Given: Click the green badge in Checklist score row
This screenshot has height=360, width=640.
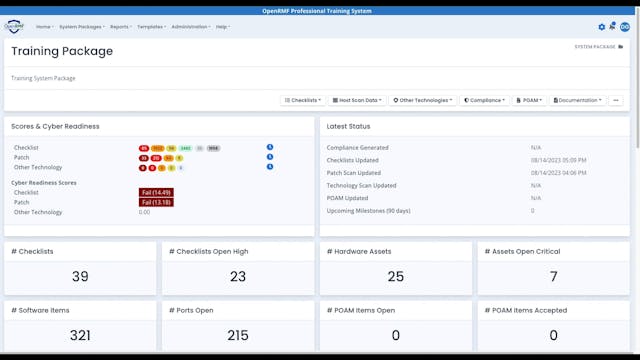Looking at the screenshot, I should 186,148.
